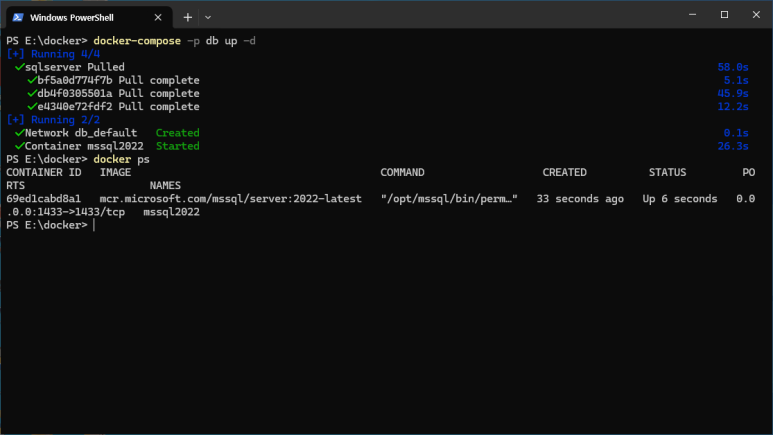Click the 'sqlserver Pulled' text
This screenshot has width=773, height=435.
click(75, 67)
